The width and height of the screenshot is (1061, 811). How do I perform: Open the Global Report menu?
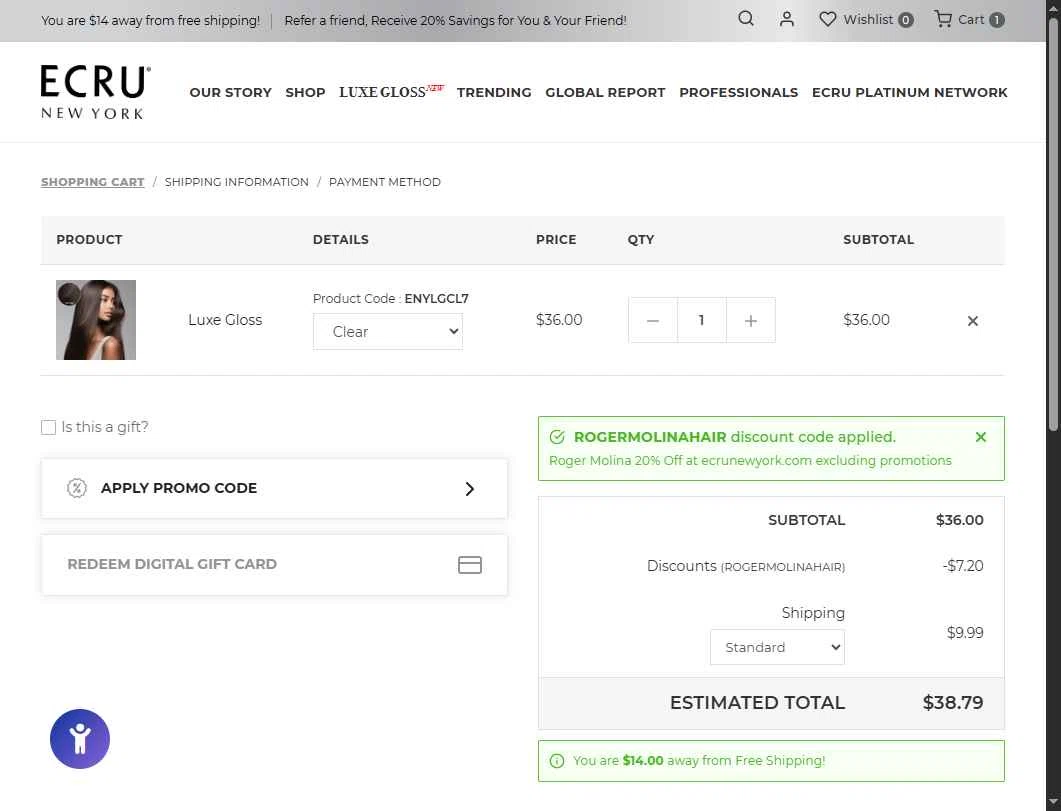(605, 93)
